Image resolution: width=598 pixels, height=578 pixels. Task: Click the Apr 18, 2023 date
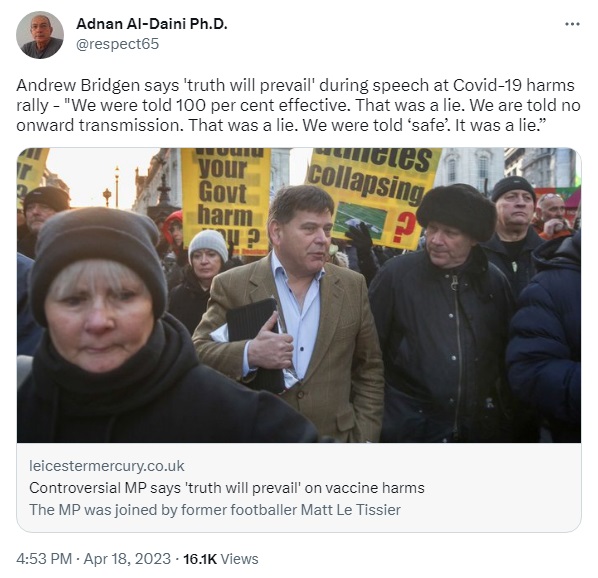point(127,559)
